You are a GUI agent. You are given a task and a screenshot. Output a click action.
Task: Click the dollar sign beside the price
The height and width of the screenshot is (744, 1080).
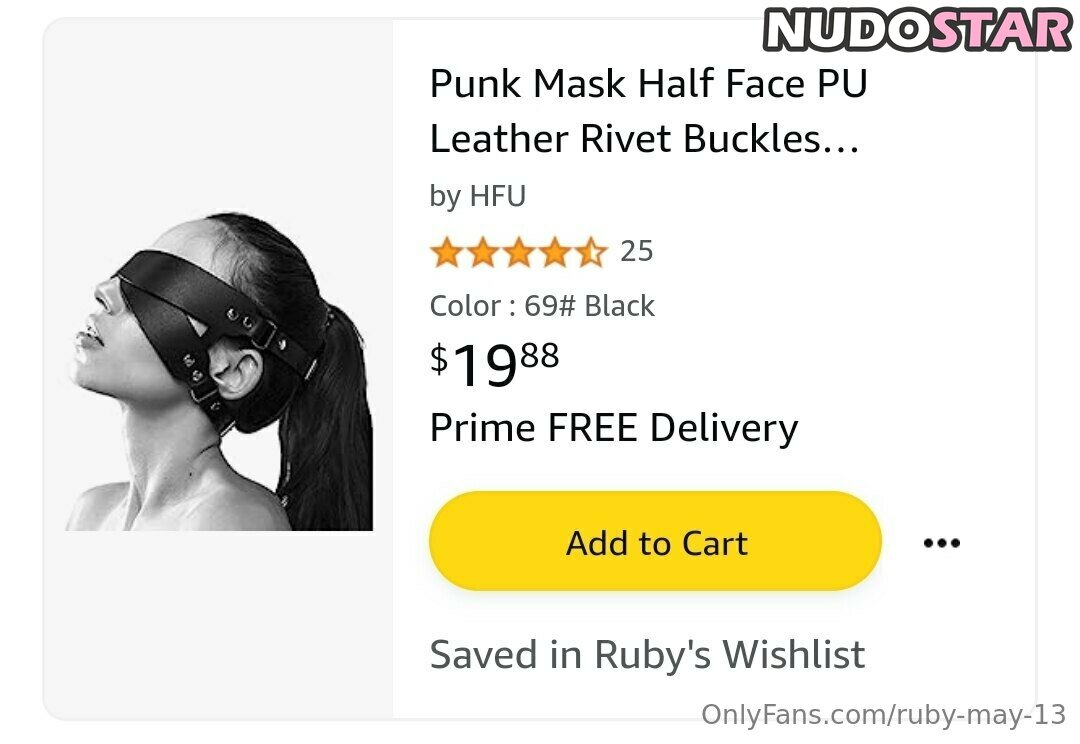coord(439,359)
